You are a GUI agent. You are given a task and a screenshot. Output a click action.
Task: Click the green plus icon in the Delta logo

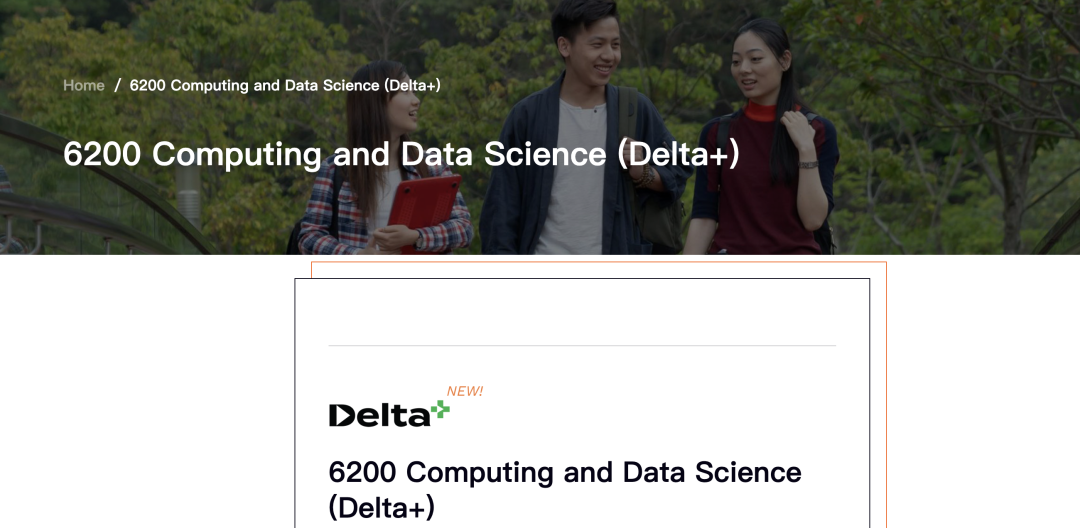tap(440, 410)
